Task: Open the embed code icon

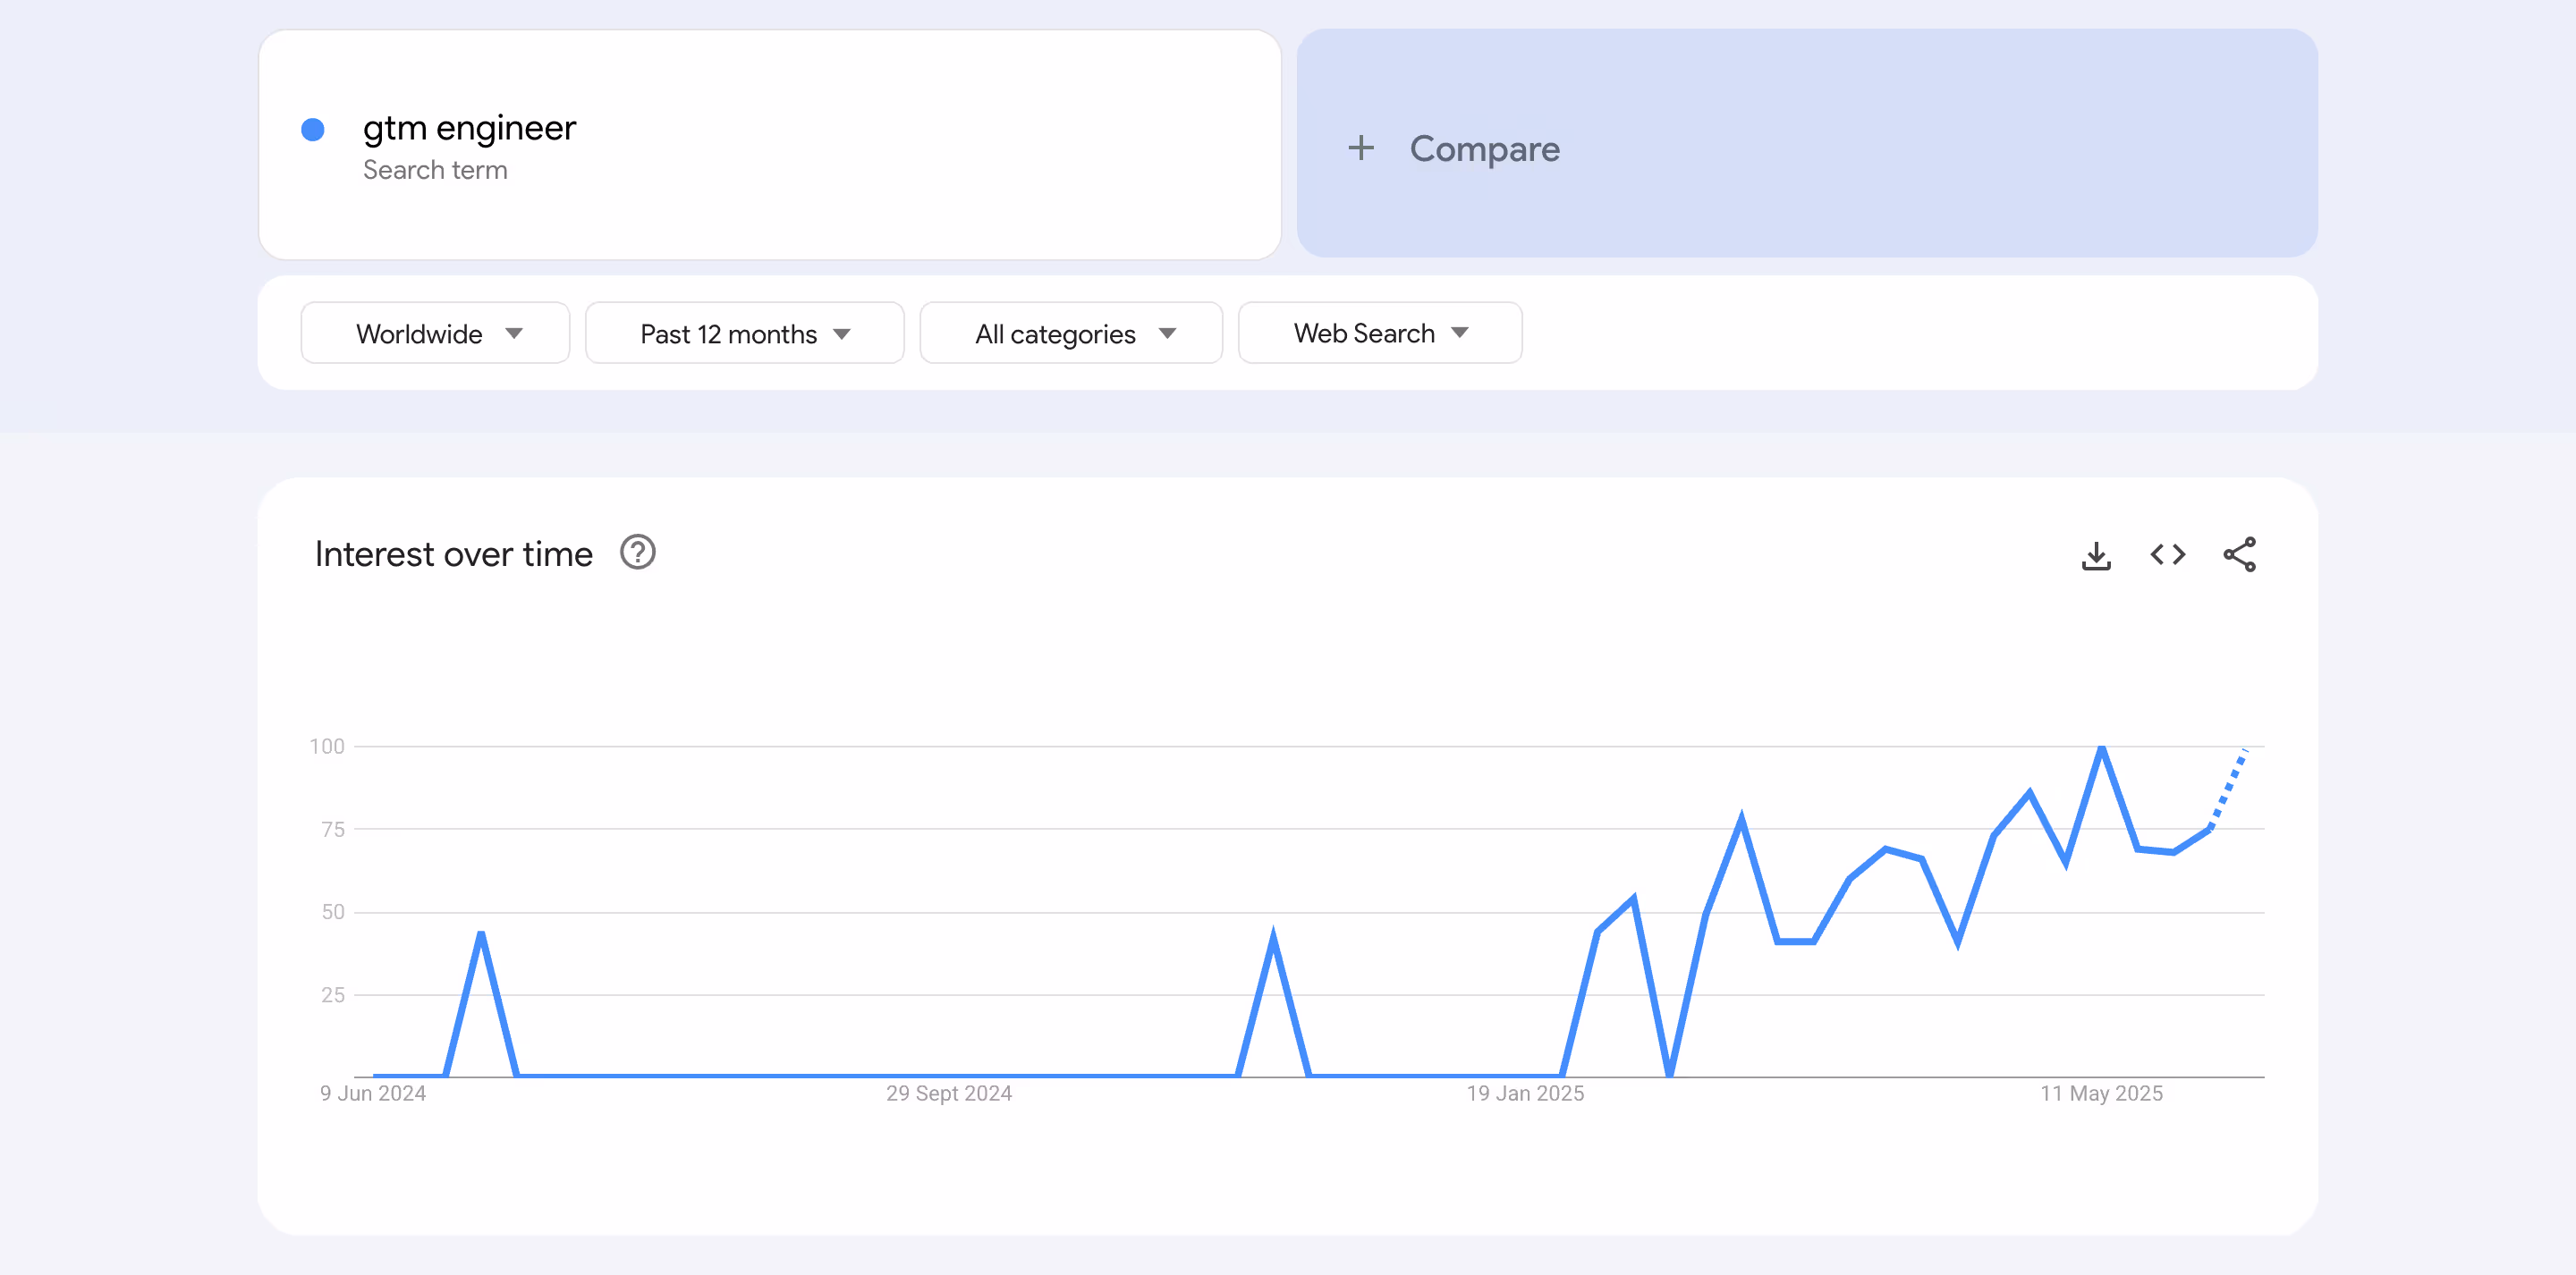Action: pos(2167,555)
